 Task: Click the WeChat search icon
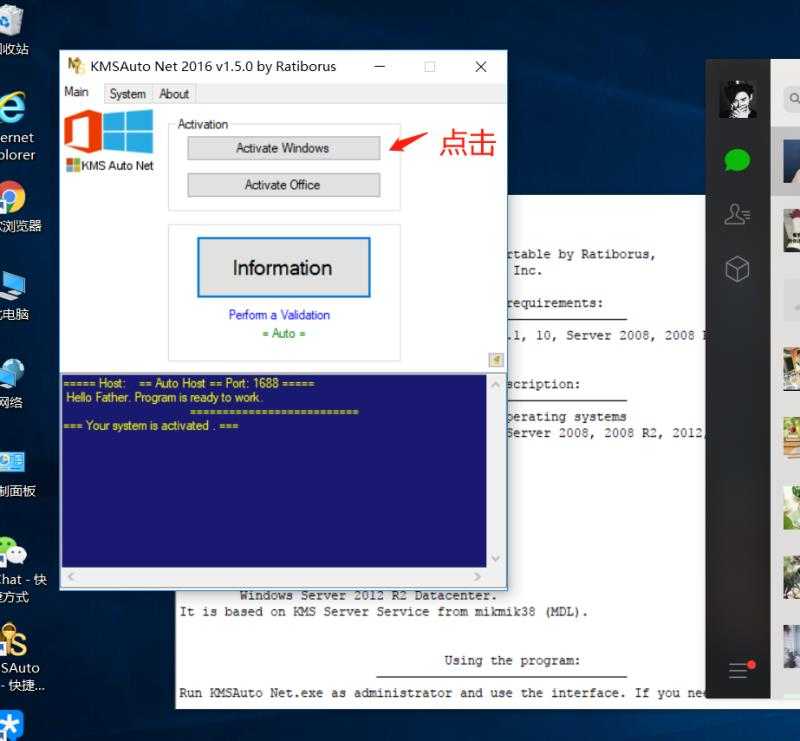pos(794,98)
